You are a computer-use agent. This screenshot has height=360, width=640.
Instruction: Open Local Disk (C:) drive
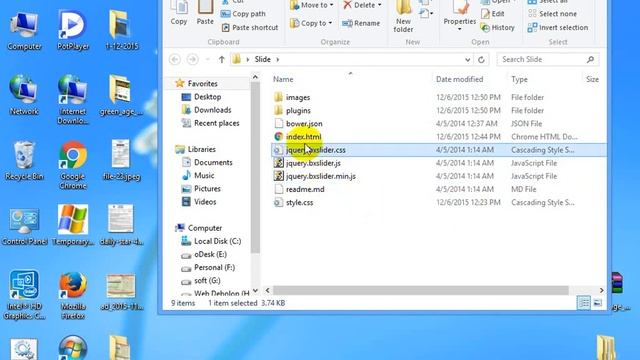tap(217, 241)
